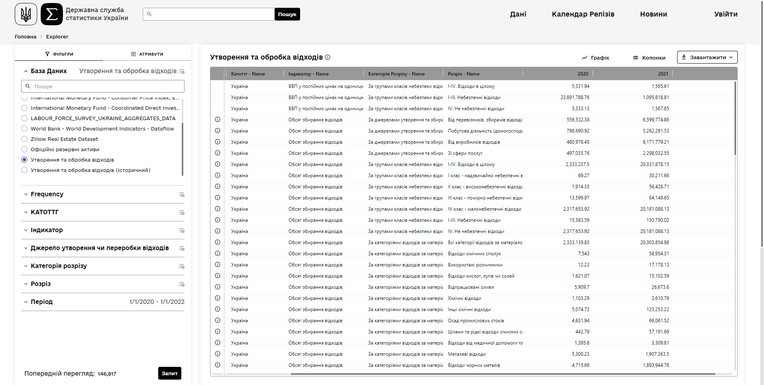Click copy icon beside Категорія розрізу filter
Screen dimensions: 764x385
click(182, 266)
